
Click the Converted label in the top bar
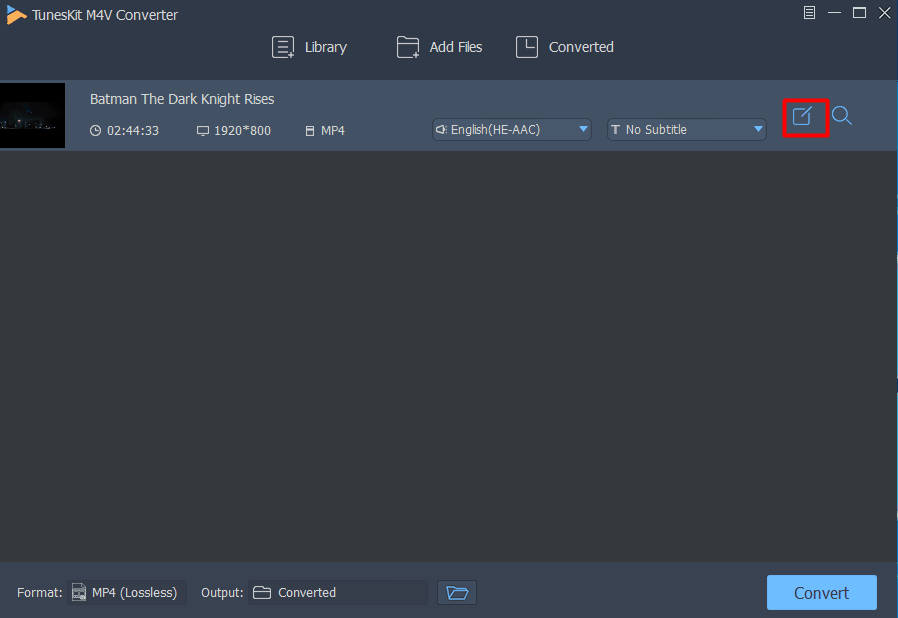tap(581, 47)
